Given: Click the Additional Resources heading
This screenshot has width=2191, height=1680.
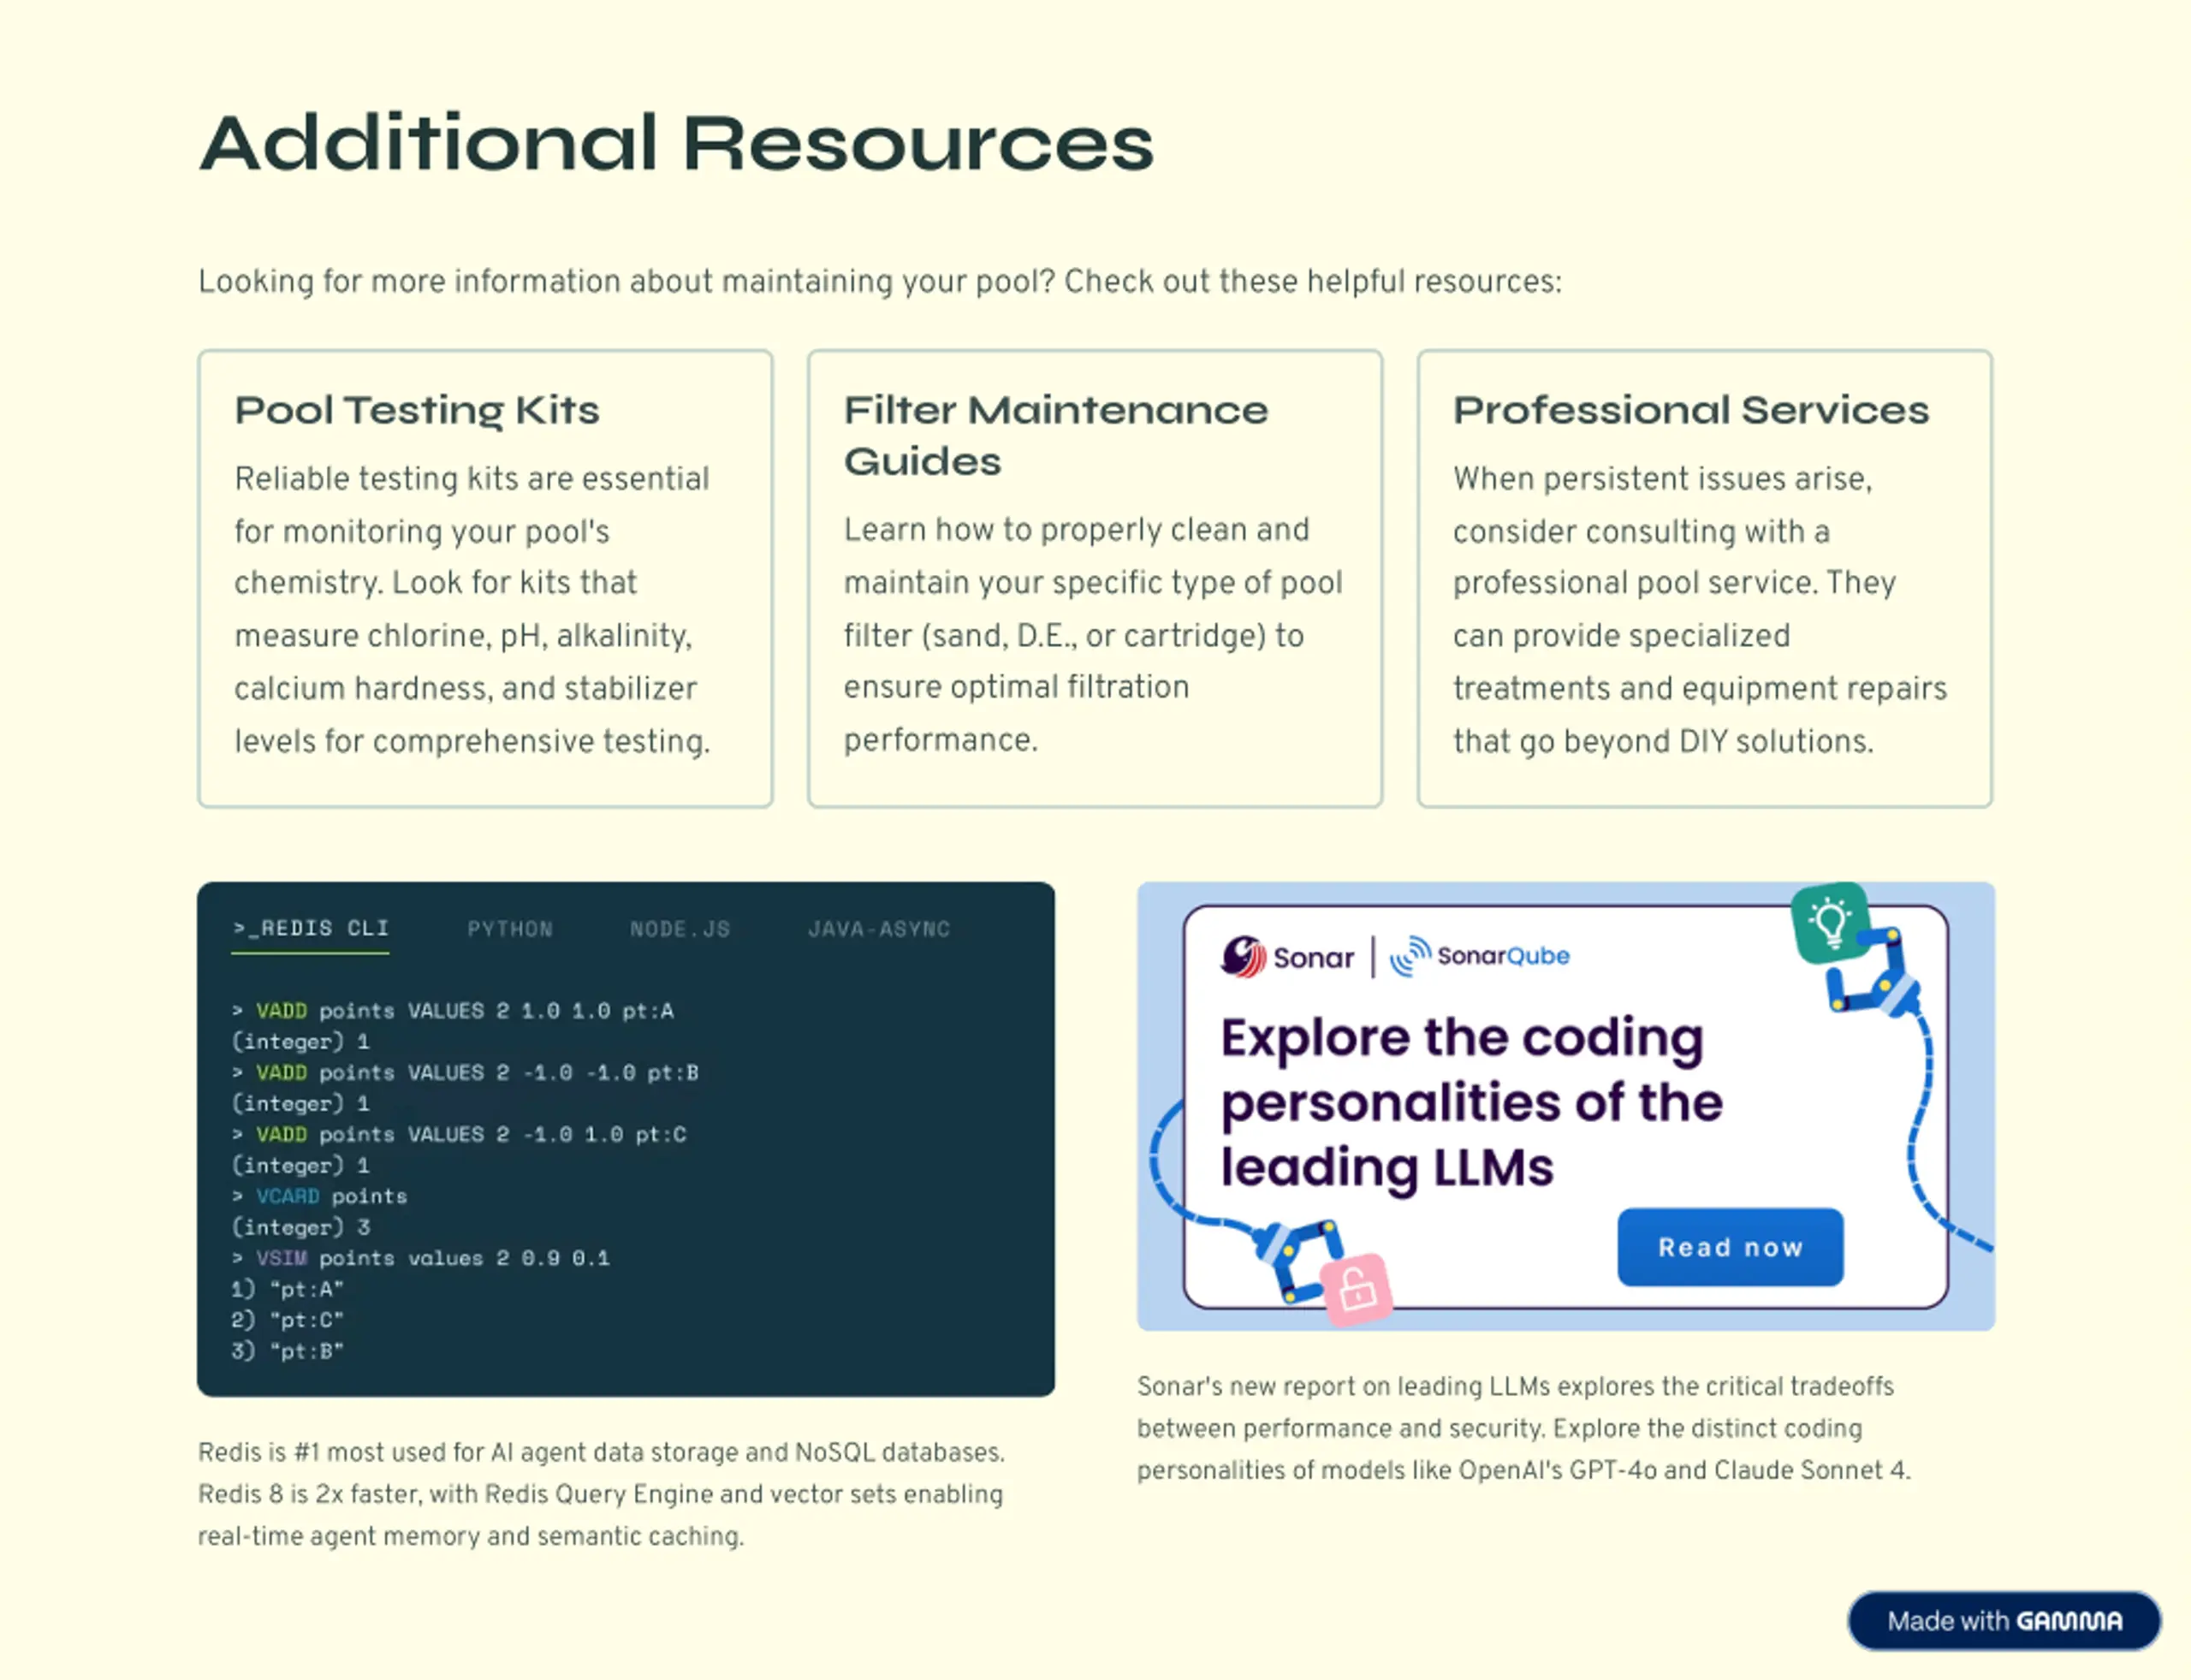Looking at the screenshot, I should 676,143.
